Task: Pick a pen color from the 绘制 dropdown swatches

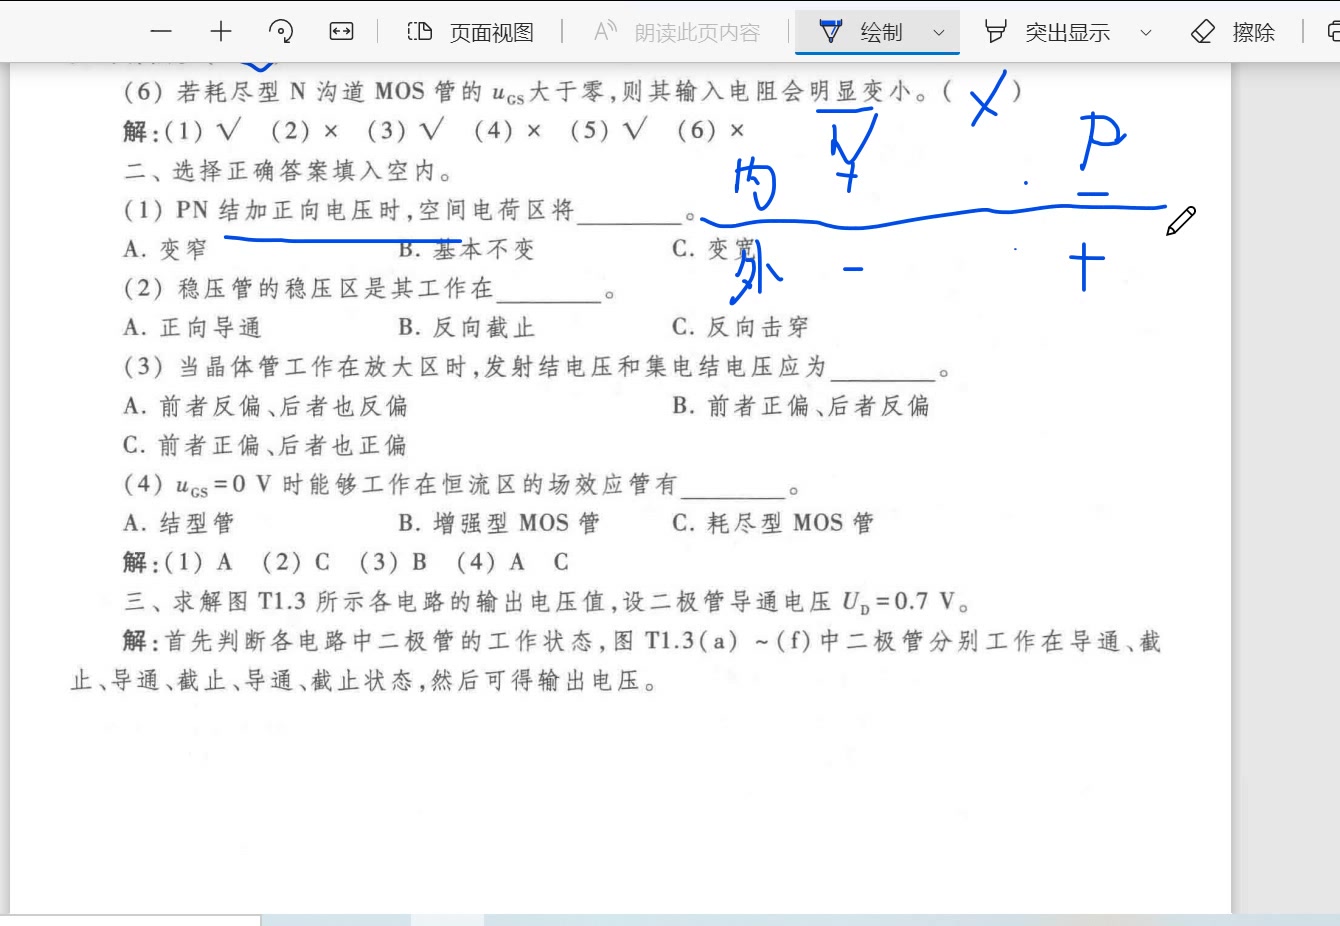Action: [x=938, y=31]
